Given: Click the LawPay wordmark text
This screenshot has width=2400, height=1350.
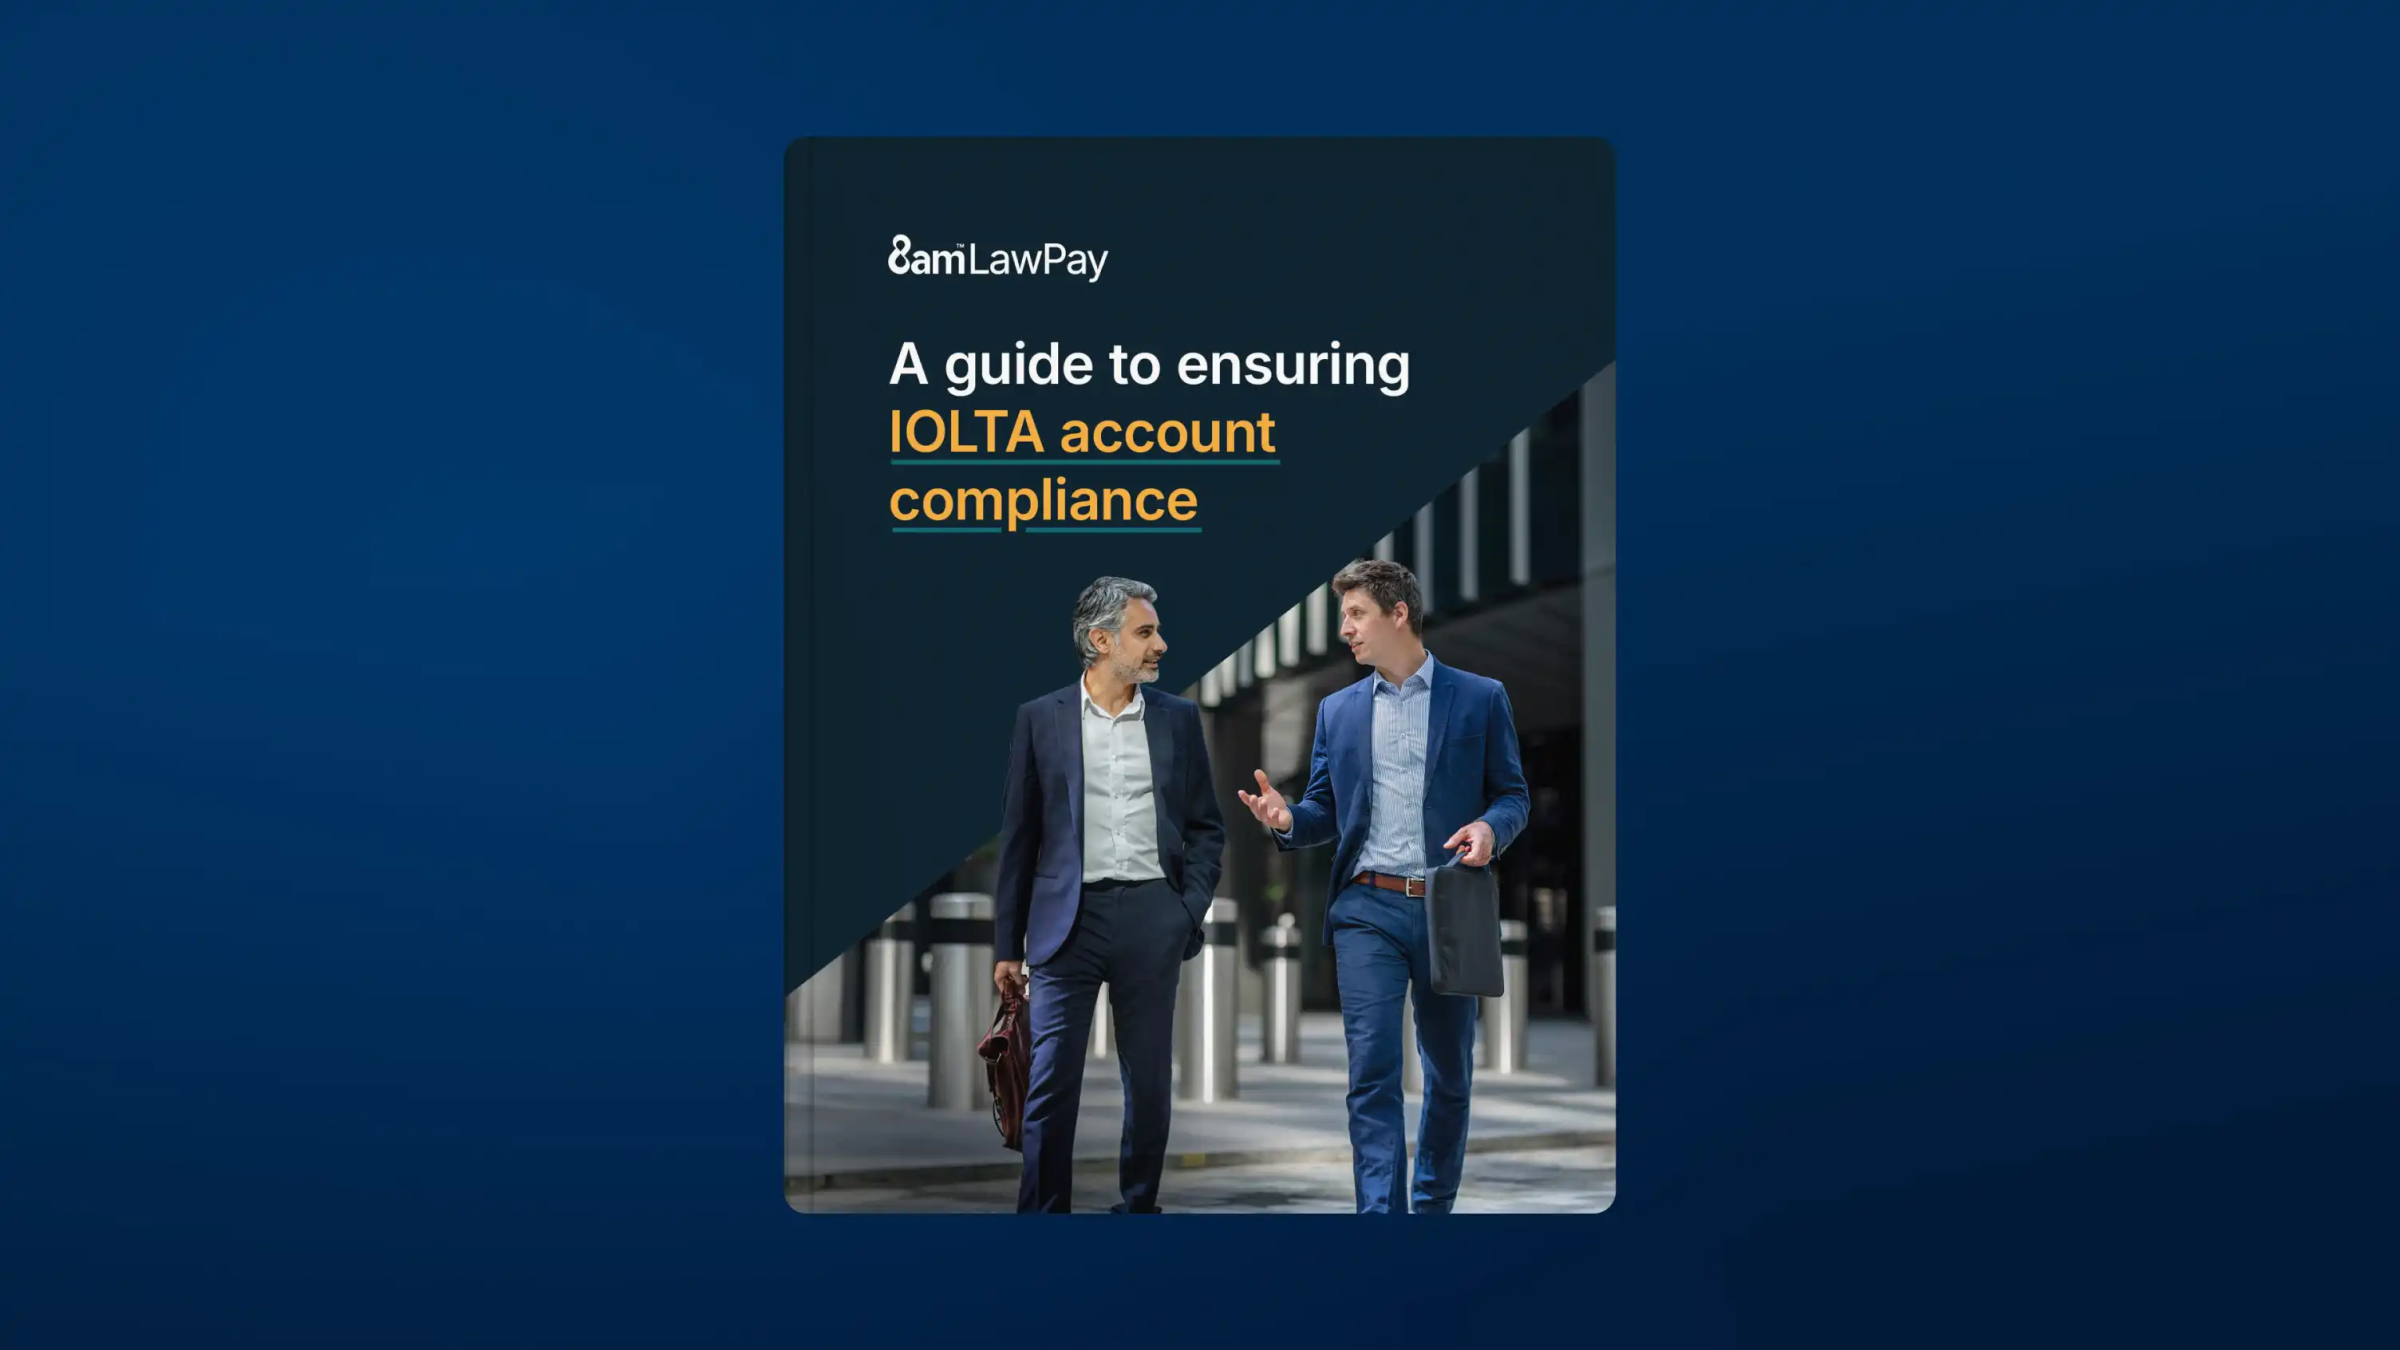Looking at the screenshot, I should tap(1039, 261).
